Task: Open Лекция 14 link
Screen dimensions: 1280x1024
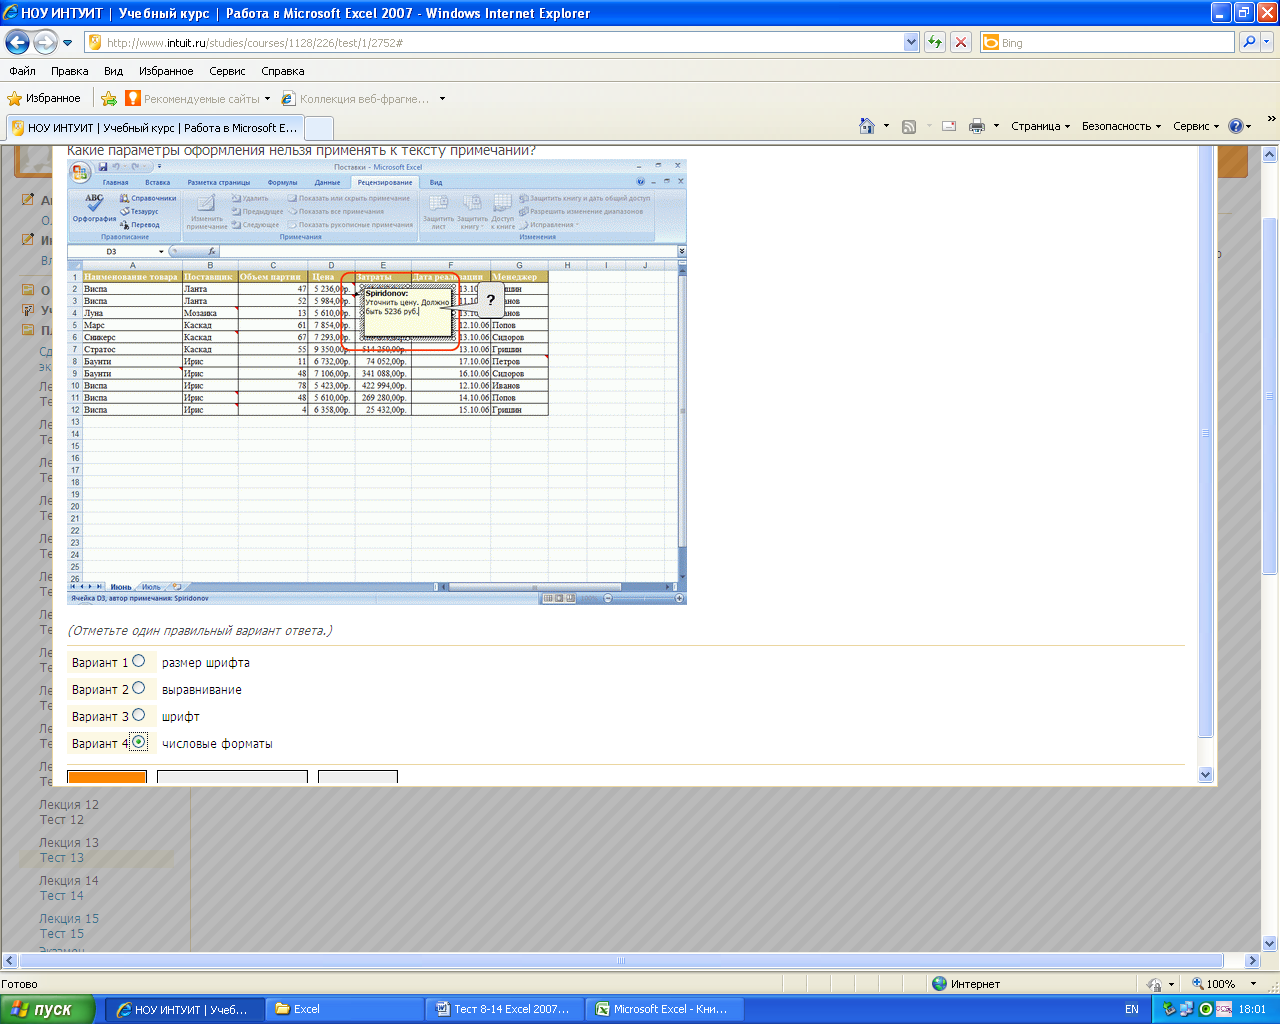Action: 69,881
